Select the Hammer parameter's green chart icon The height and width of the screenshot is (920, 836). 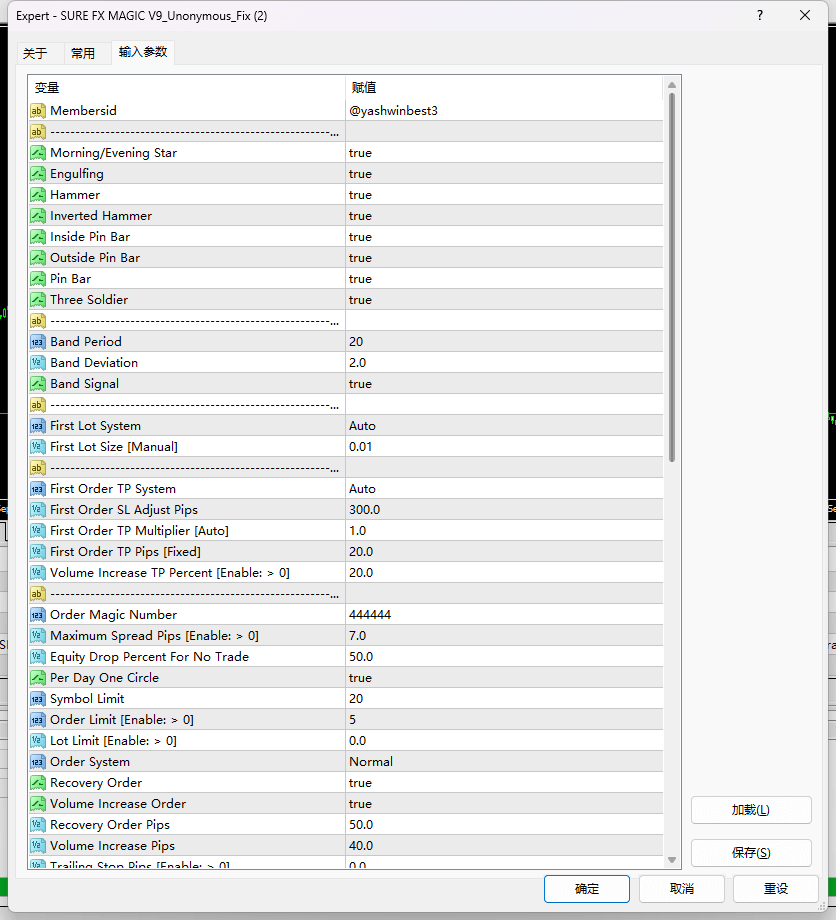38,194
